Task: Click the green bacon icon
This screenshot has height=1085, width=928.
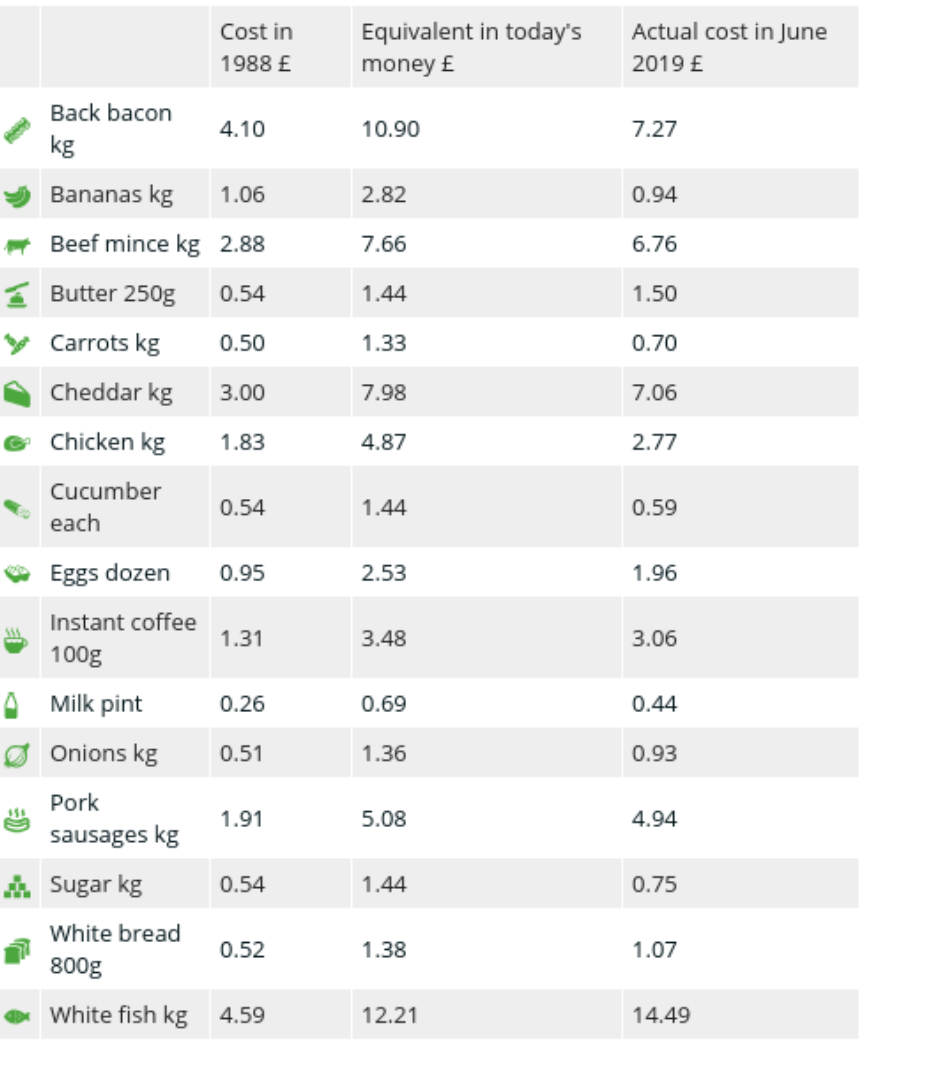Action: (17, 130)
